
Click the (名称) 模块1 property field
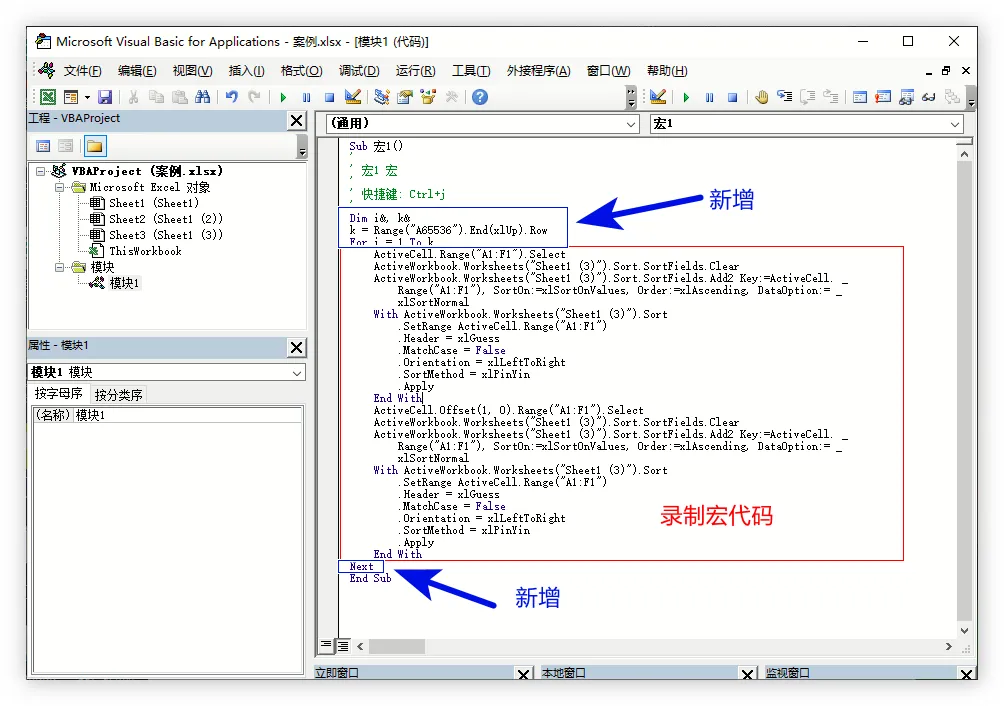(168, 415)
